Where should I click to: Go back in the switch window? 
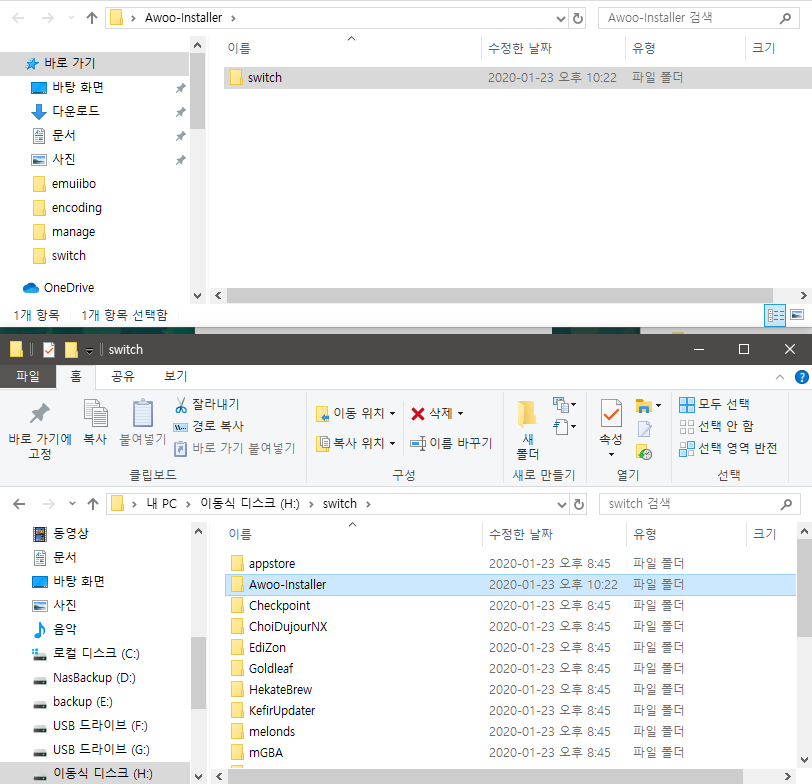(x=19, y=504)
